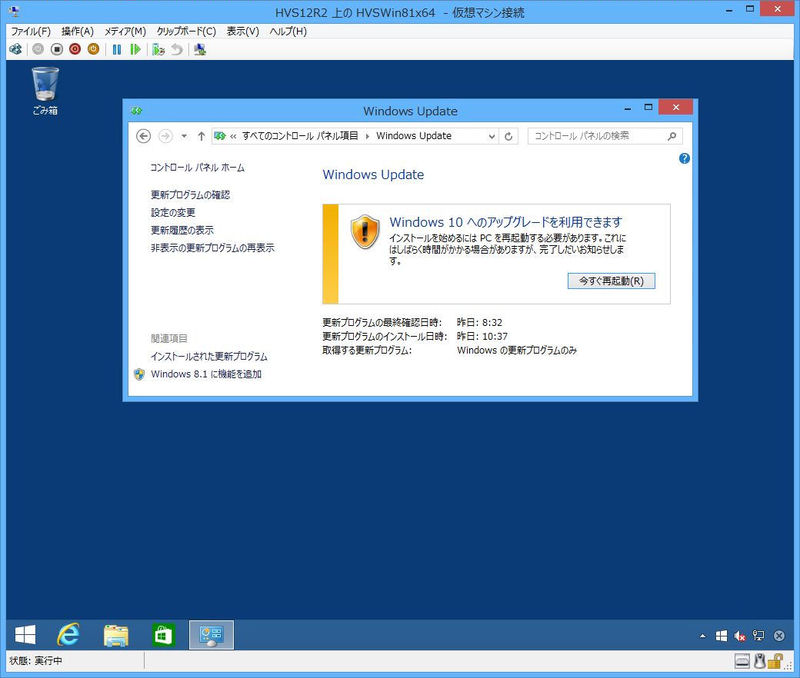Screen dimensions: 800x678
Task: View 更新履歴の表示 link
Action: click(x=182, y=230)
